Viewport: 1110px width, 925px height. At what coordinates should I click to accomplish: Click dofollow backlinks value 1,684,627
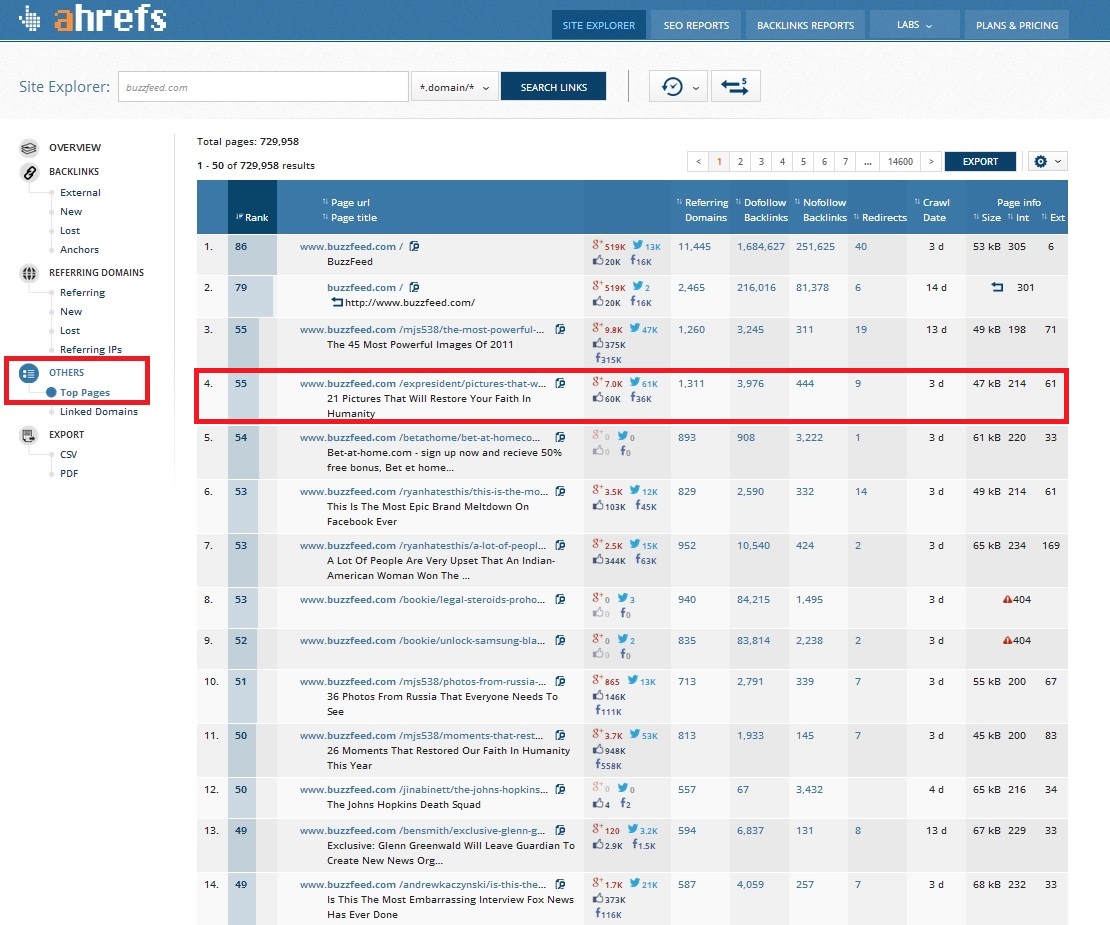coord(761,246)
